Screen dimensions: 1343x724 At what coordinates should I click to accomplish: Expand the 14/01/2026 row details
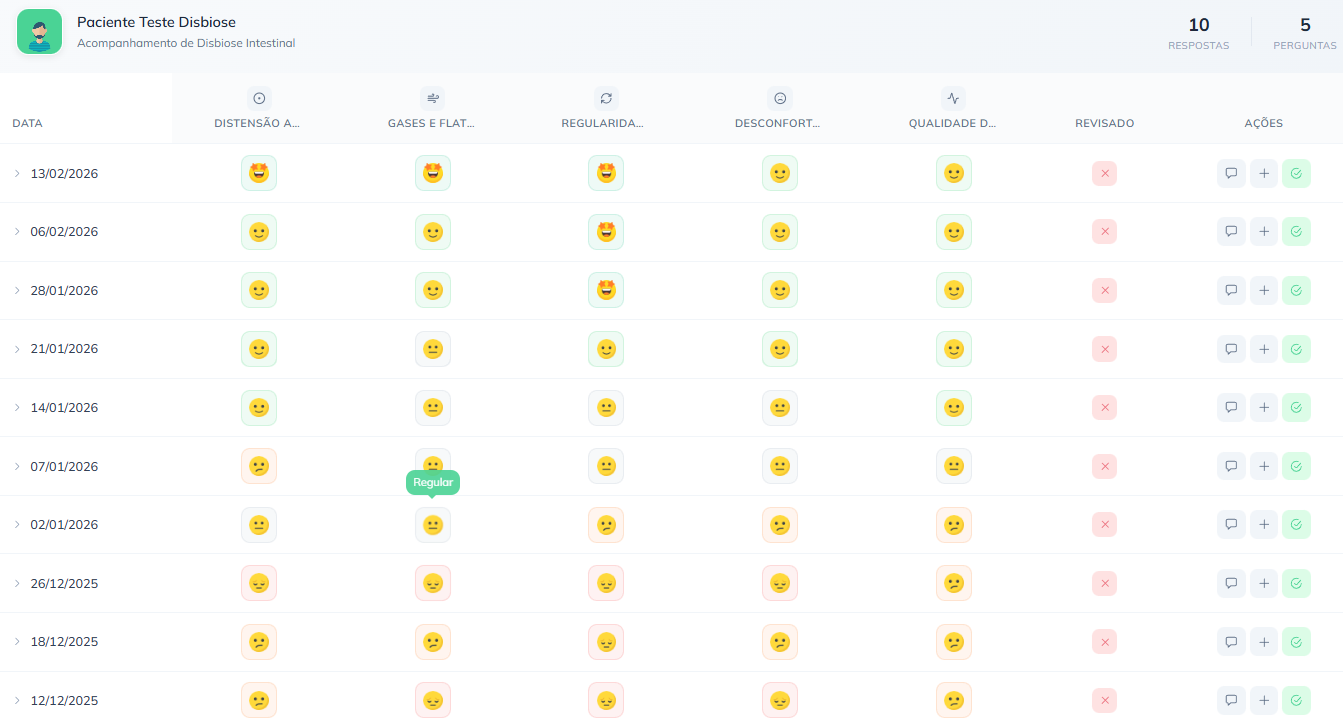[x=17, y=408]
